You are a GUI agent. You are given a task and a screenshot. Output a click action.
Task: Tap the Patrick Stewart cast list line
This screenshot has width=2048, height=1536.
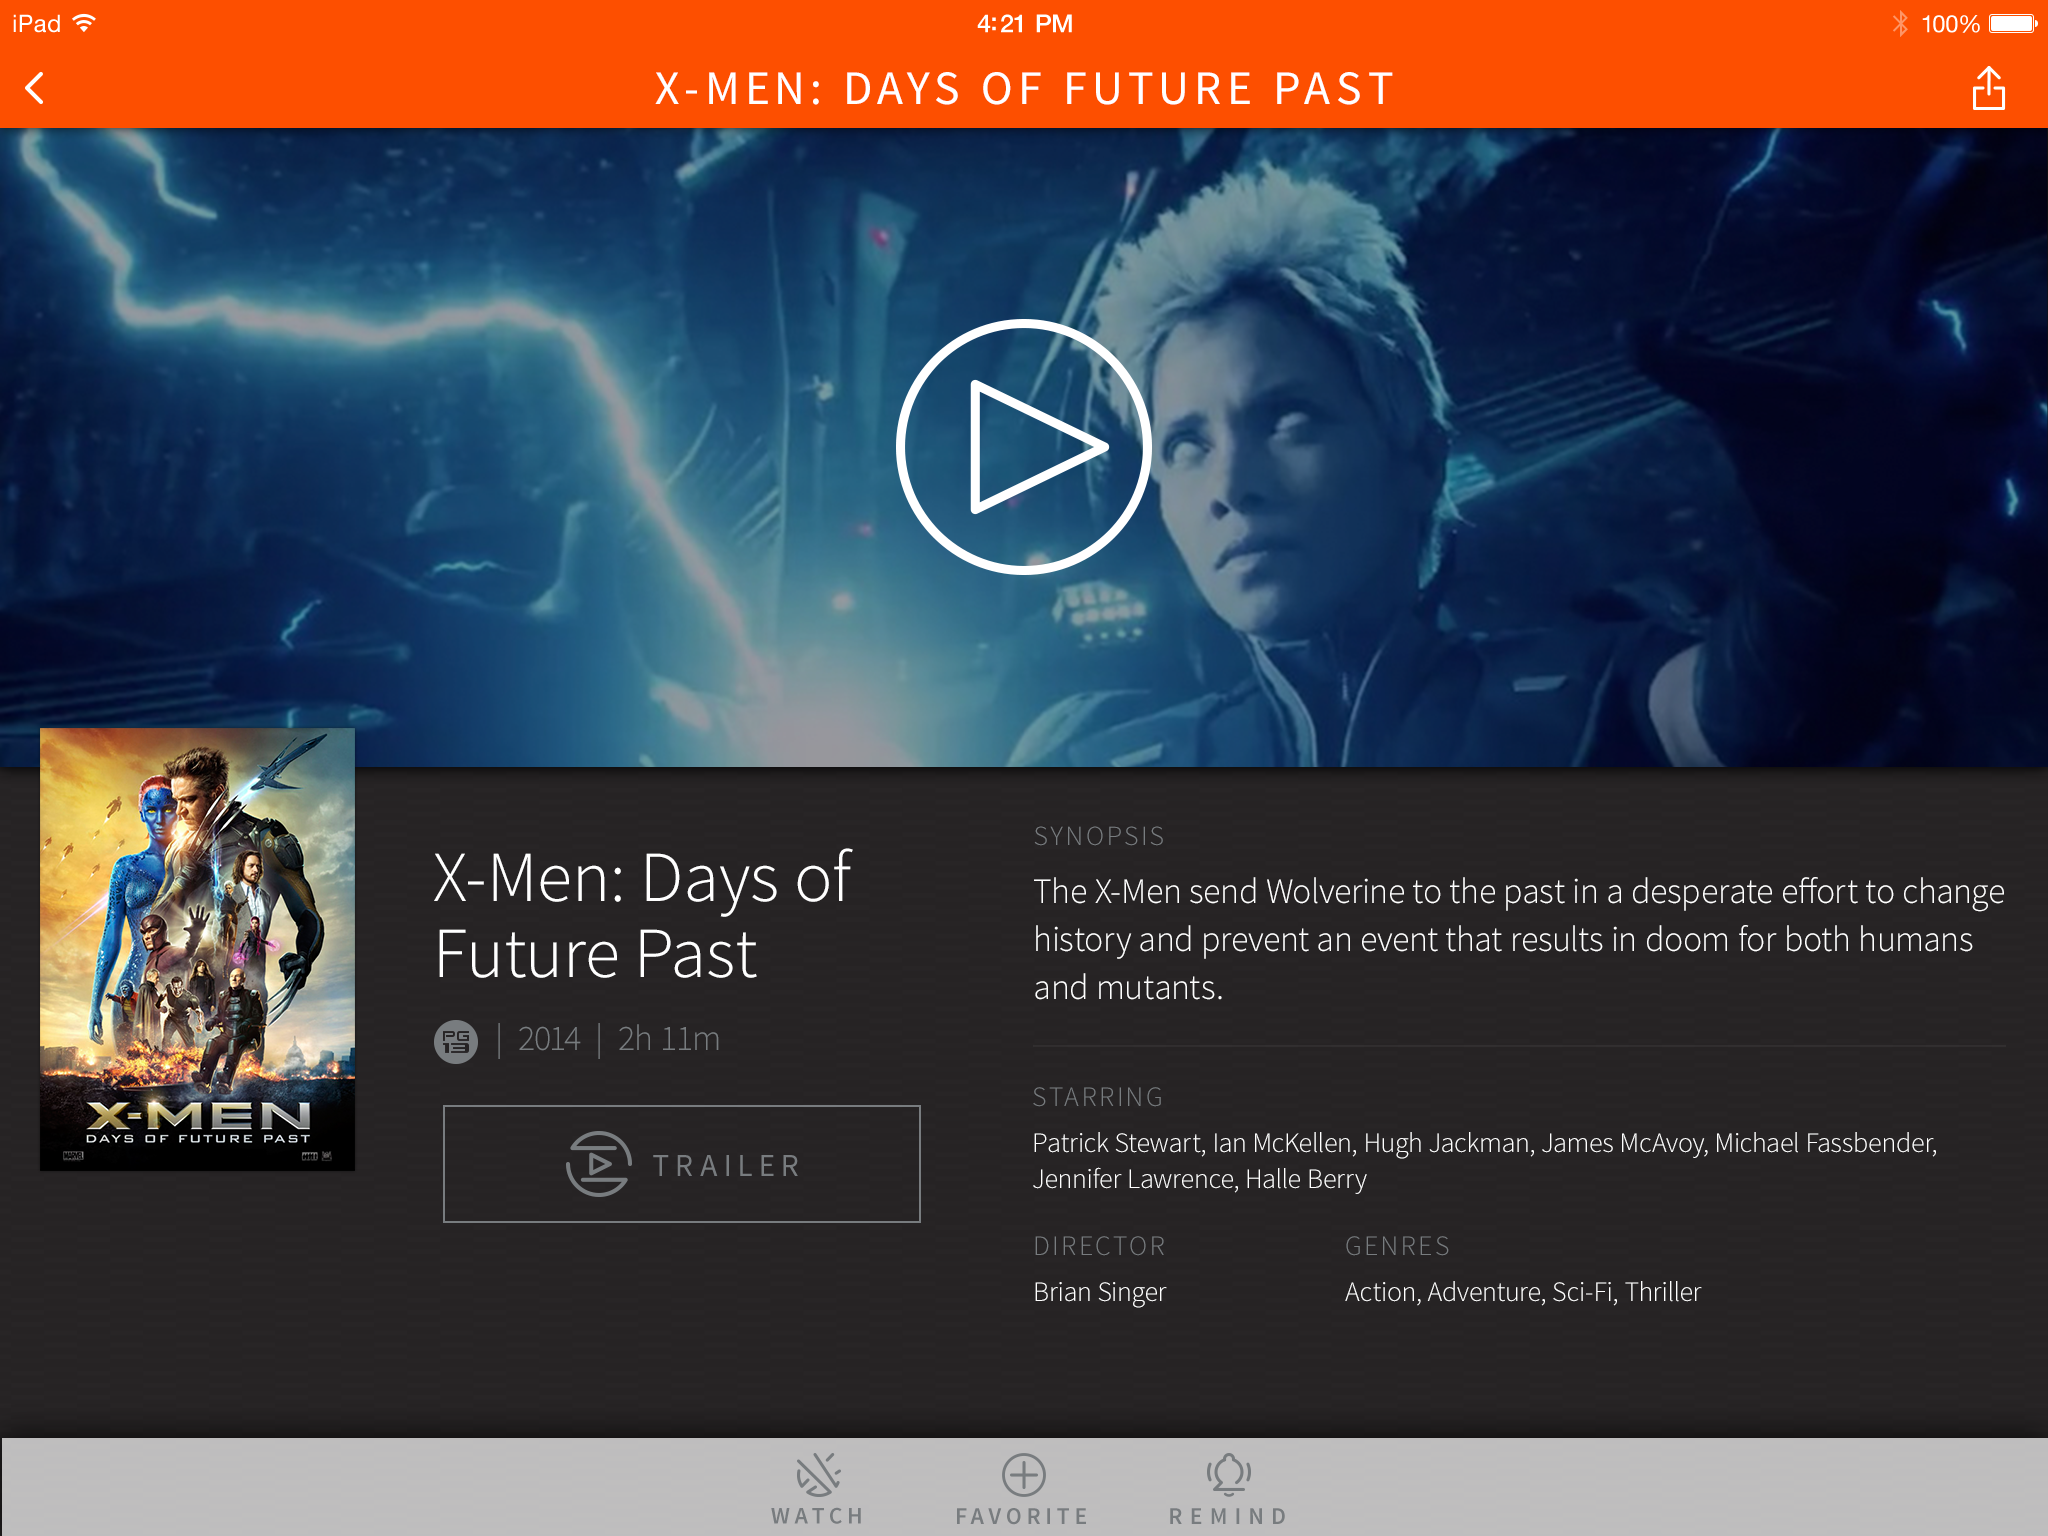tap(1484, 1143)
